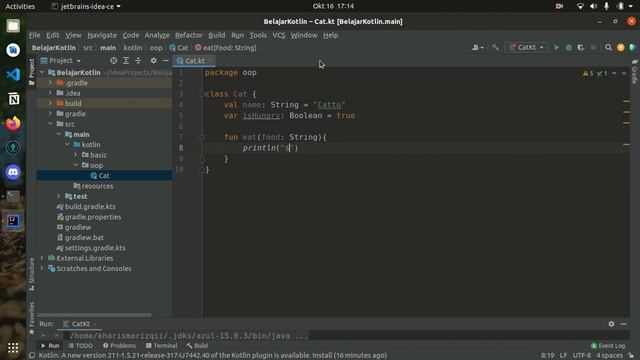Select gradle.properties file
640x360 pixels.
[93, 217]
